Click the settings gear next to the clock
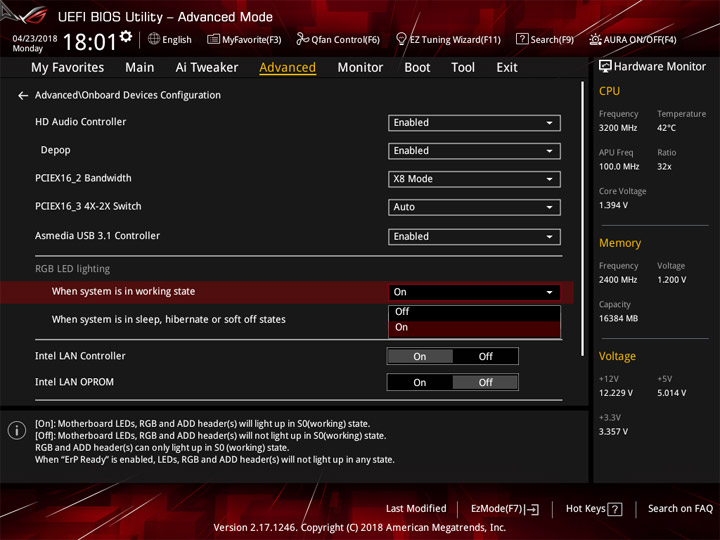Viewport: 720px width, 540px height. point(126,36)
